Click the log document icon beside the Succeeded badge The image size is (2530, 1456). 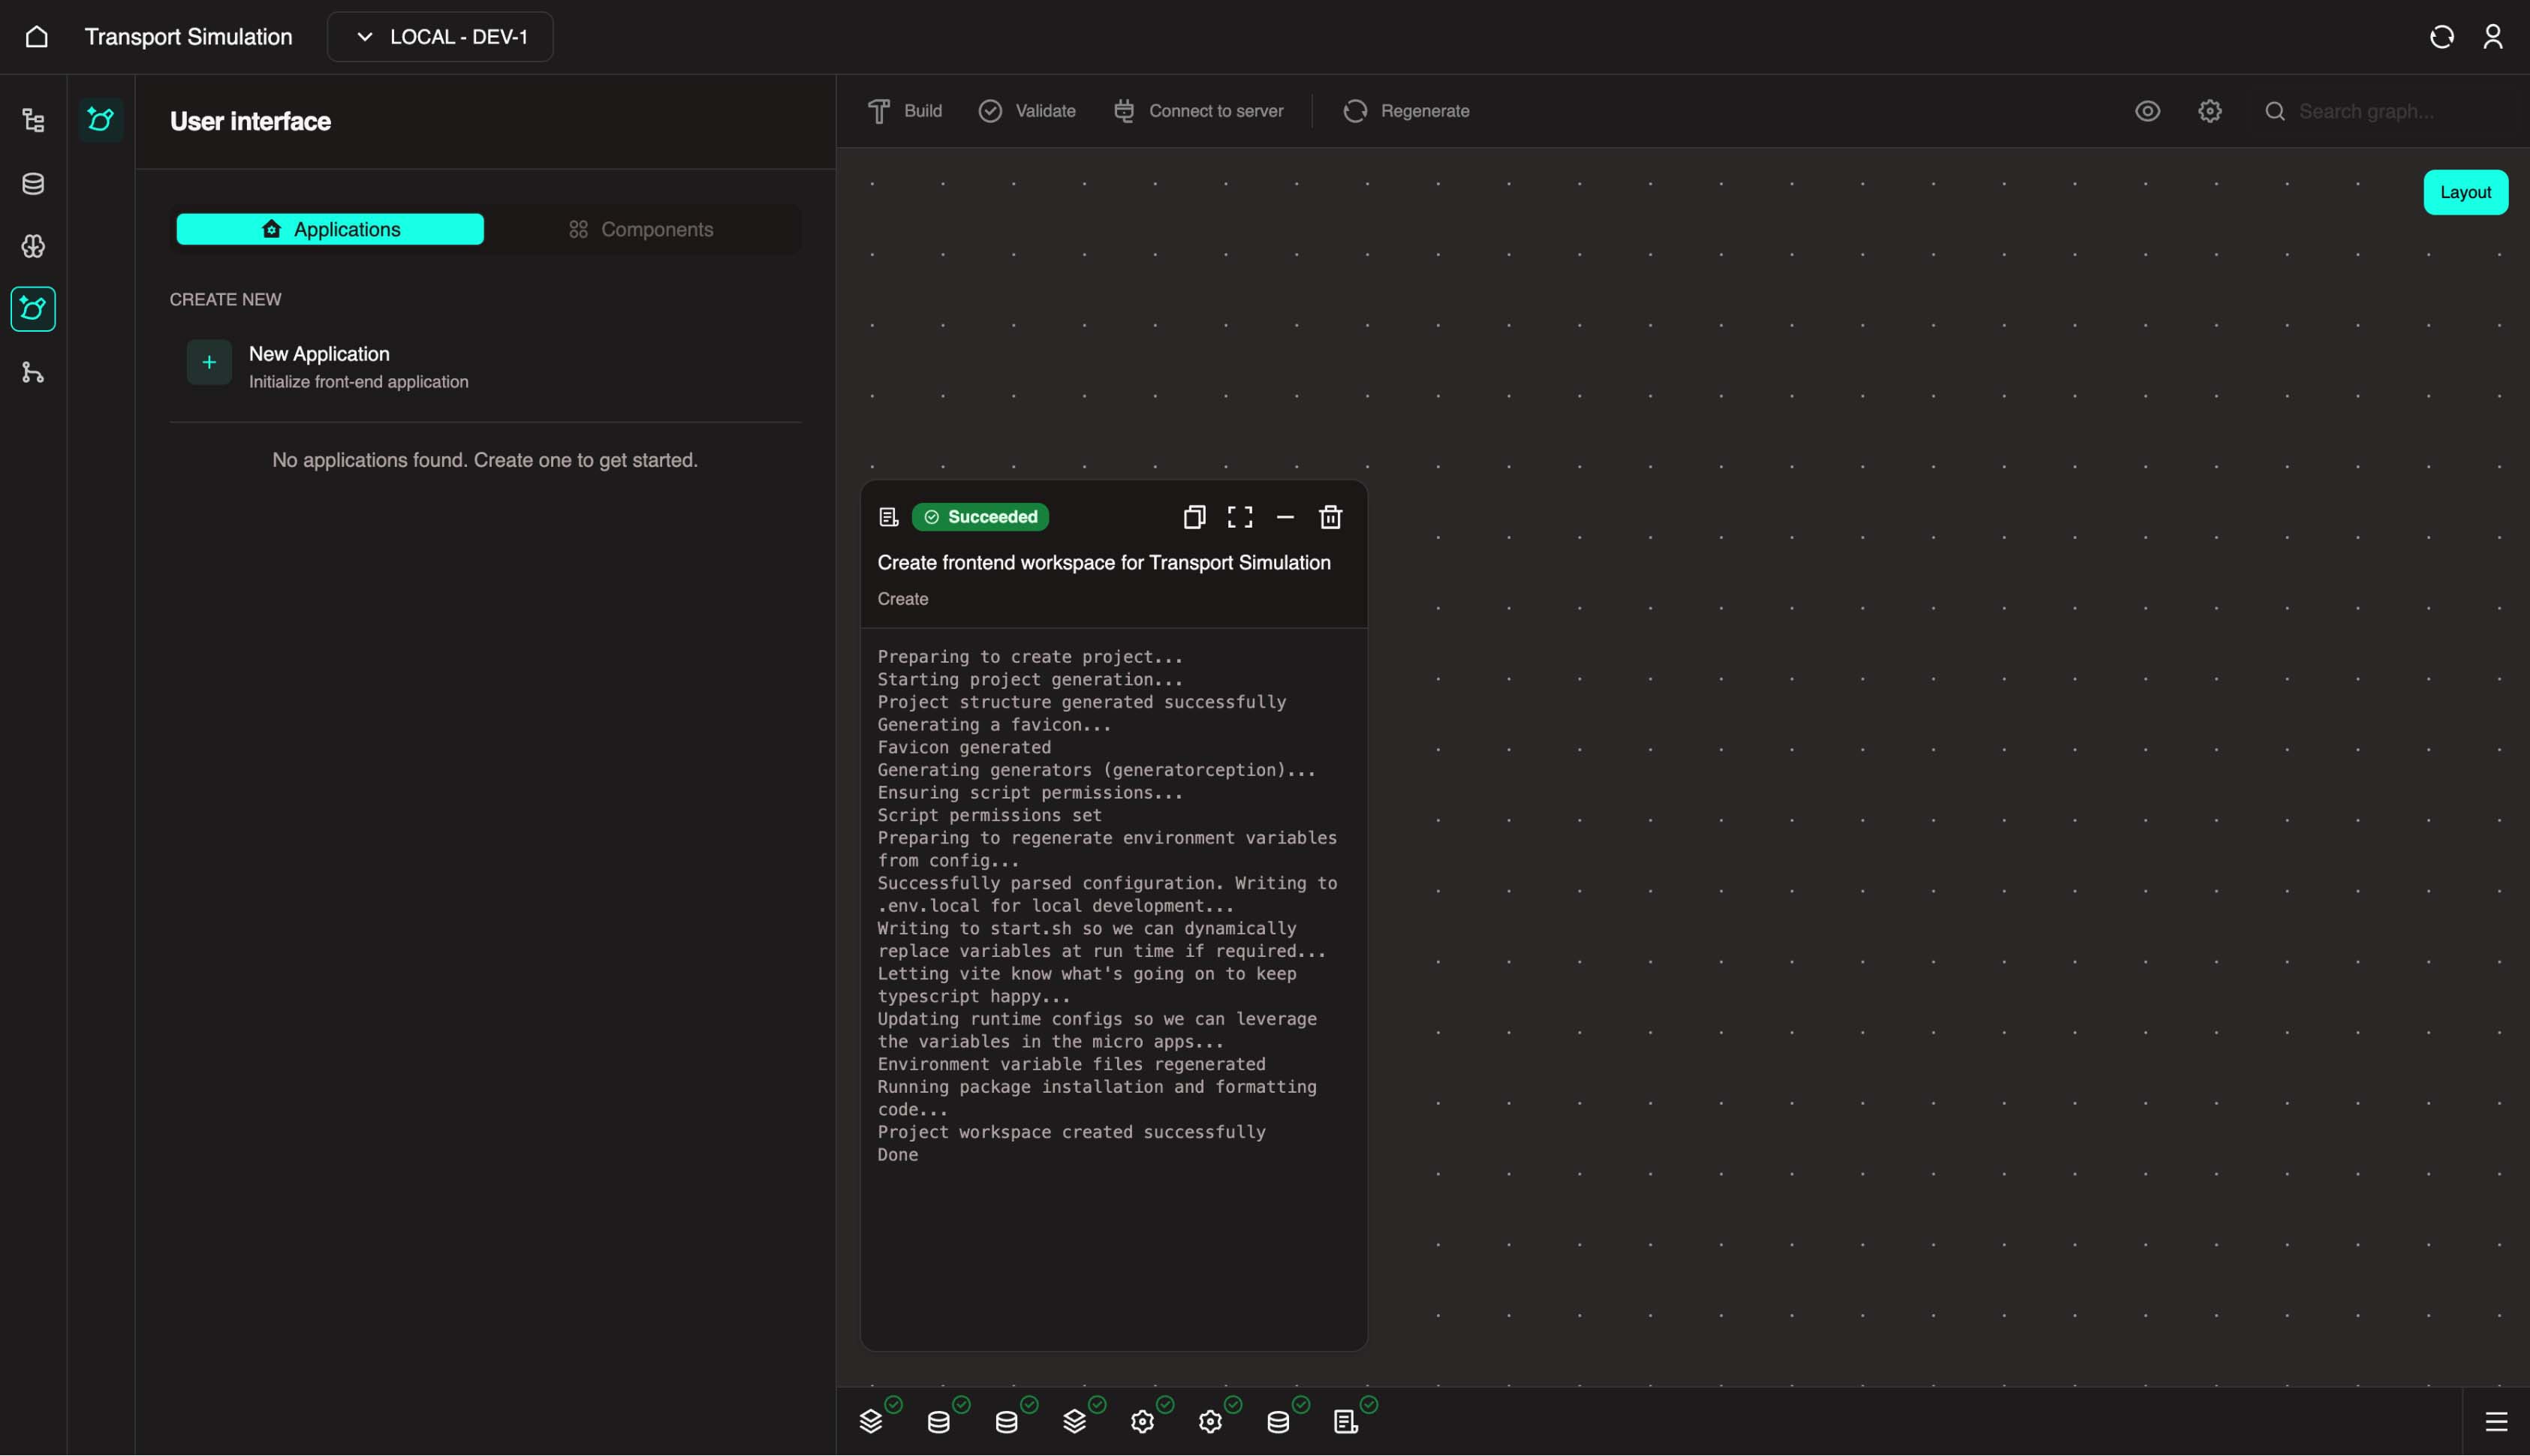click(888, 517)
